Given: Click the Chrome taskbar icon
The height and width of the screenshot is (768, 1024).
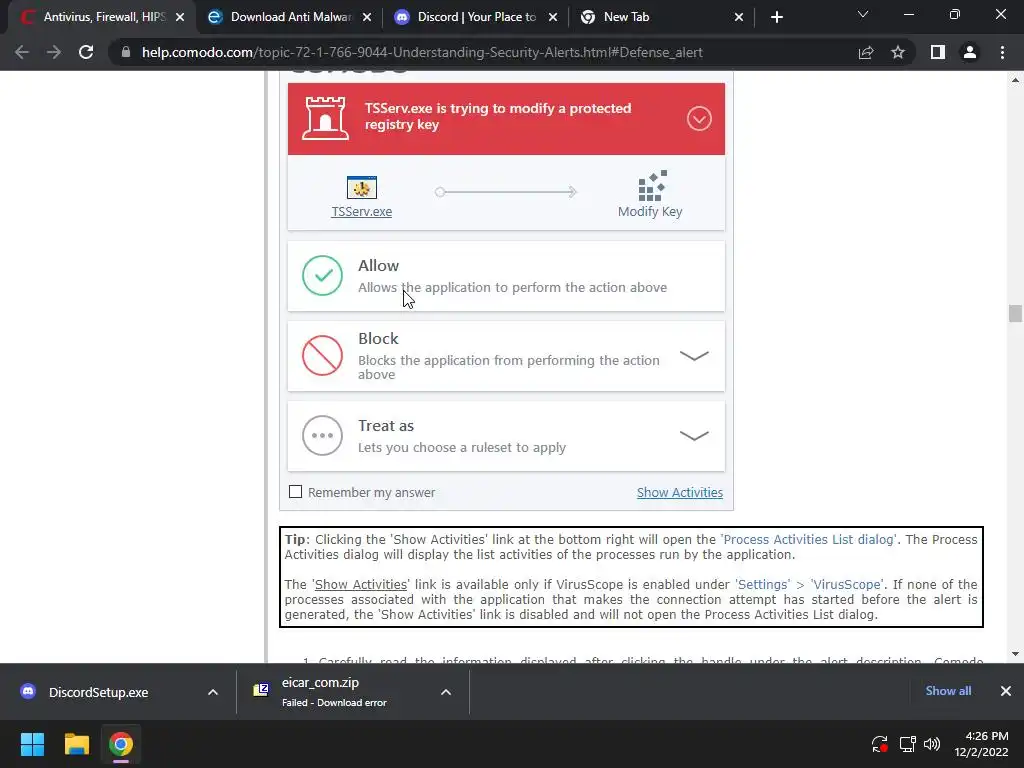Looking at the screenshot, I should click(x=121, y=744).
